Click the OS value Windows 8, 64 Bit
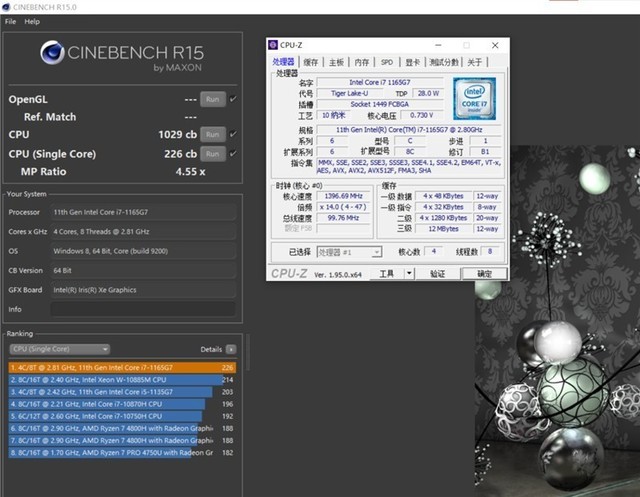 tap(143, 251)
